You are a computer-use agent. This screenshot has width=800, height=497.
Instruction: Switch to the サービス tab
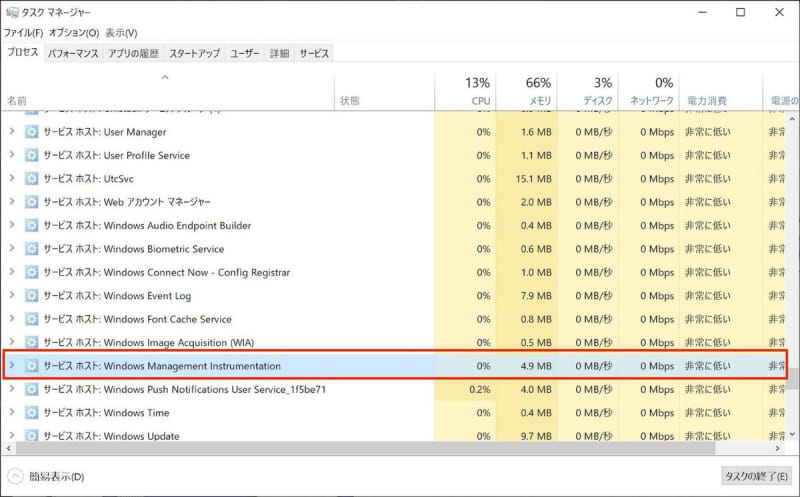point(314,53)
